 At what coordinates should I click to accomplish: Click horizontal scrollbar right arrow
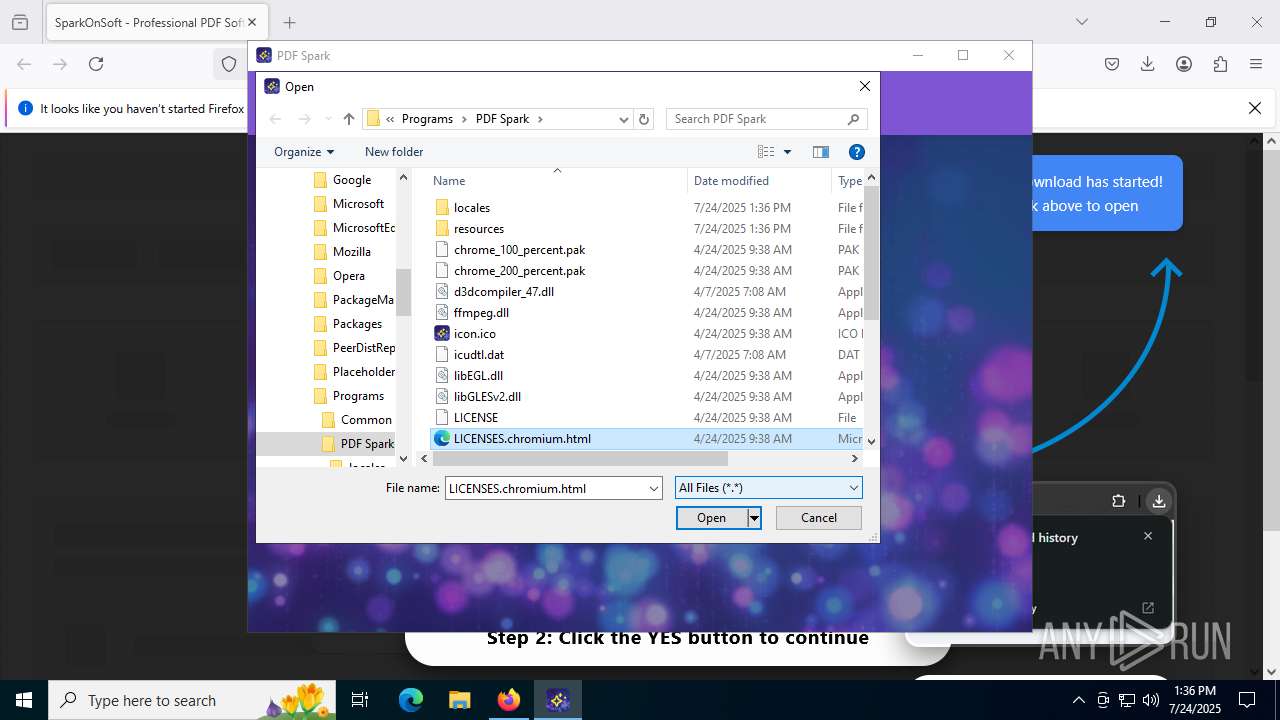pos(854,459)
